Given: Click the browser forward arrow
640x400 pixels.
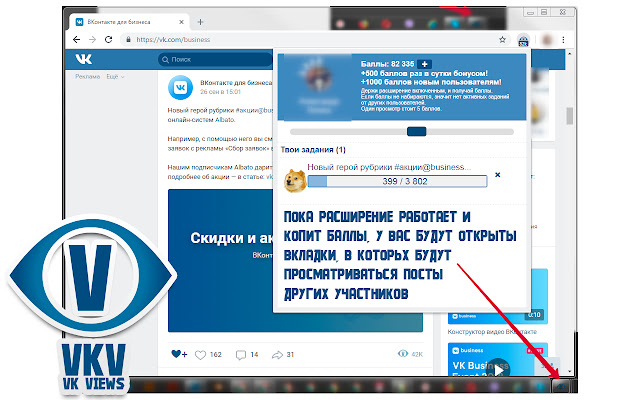Looking at the screenshot, I should 93,40.
